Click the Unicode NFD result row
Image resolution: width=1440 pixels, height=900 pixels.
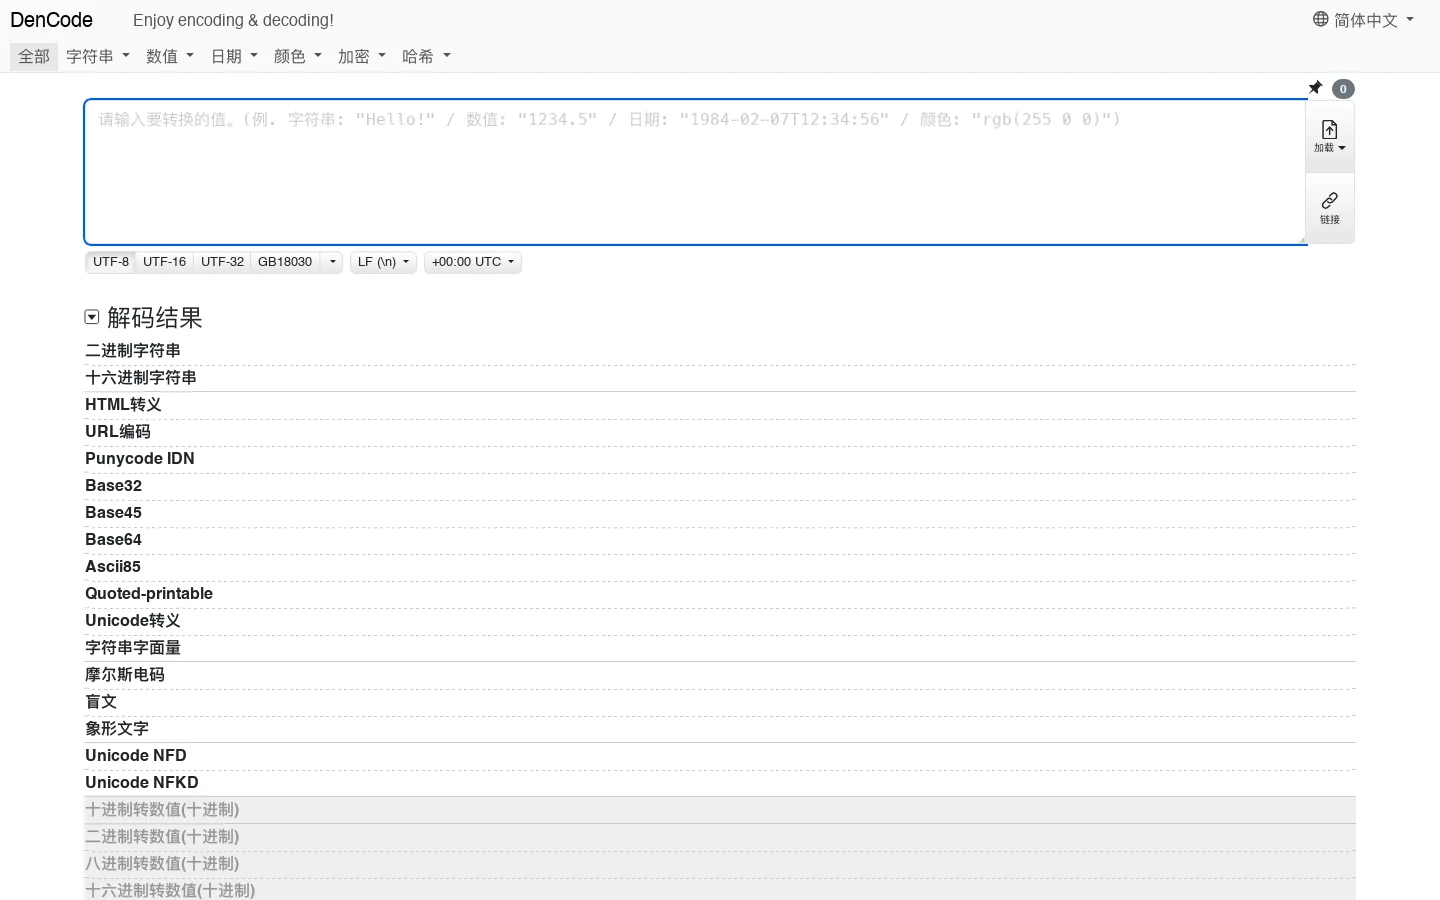(720, 756)
